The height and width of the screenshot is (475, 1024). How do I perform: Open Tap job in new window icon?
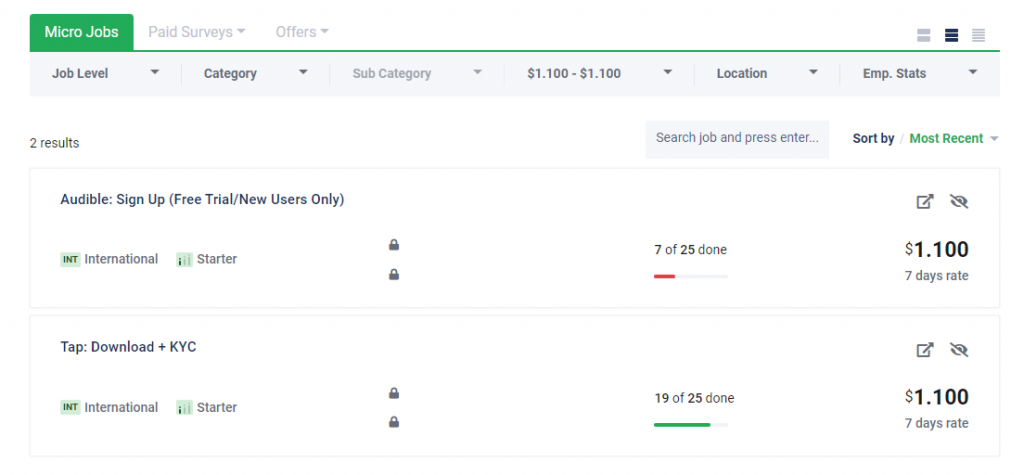(x=925, y=350)
